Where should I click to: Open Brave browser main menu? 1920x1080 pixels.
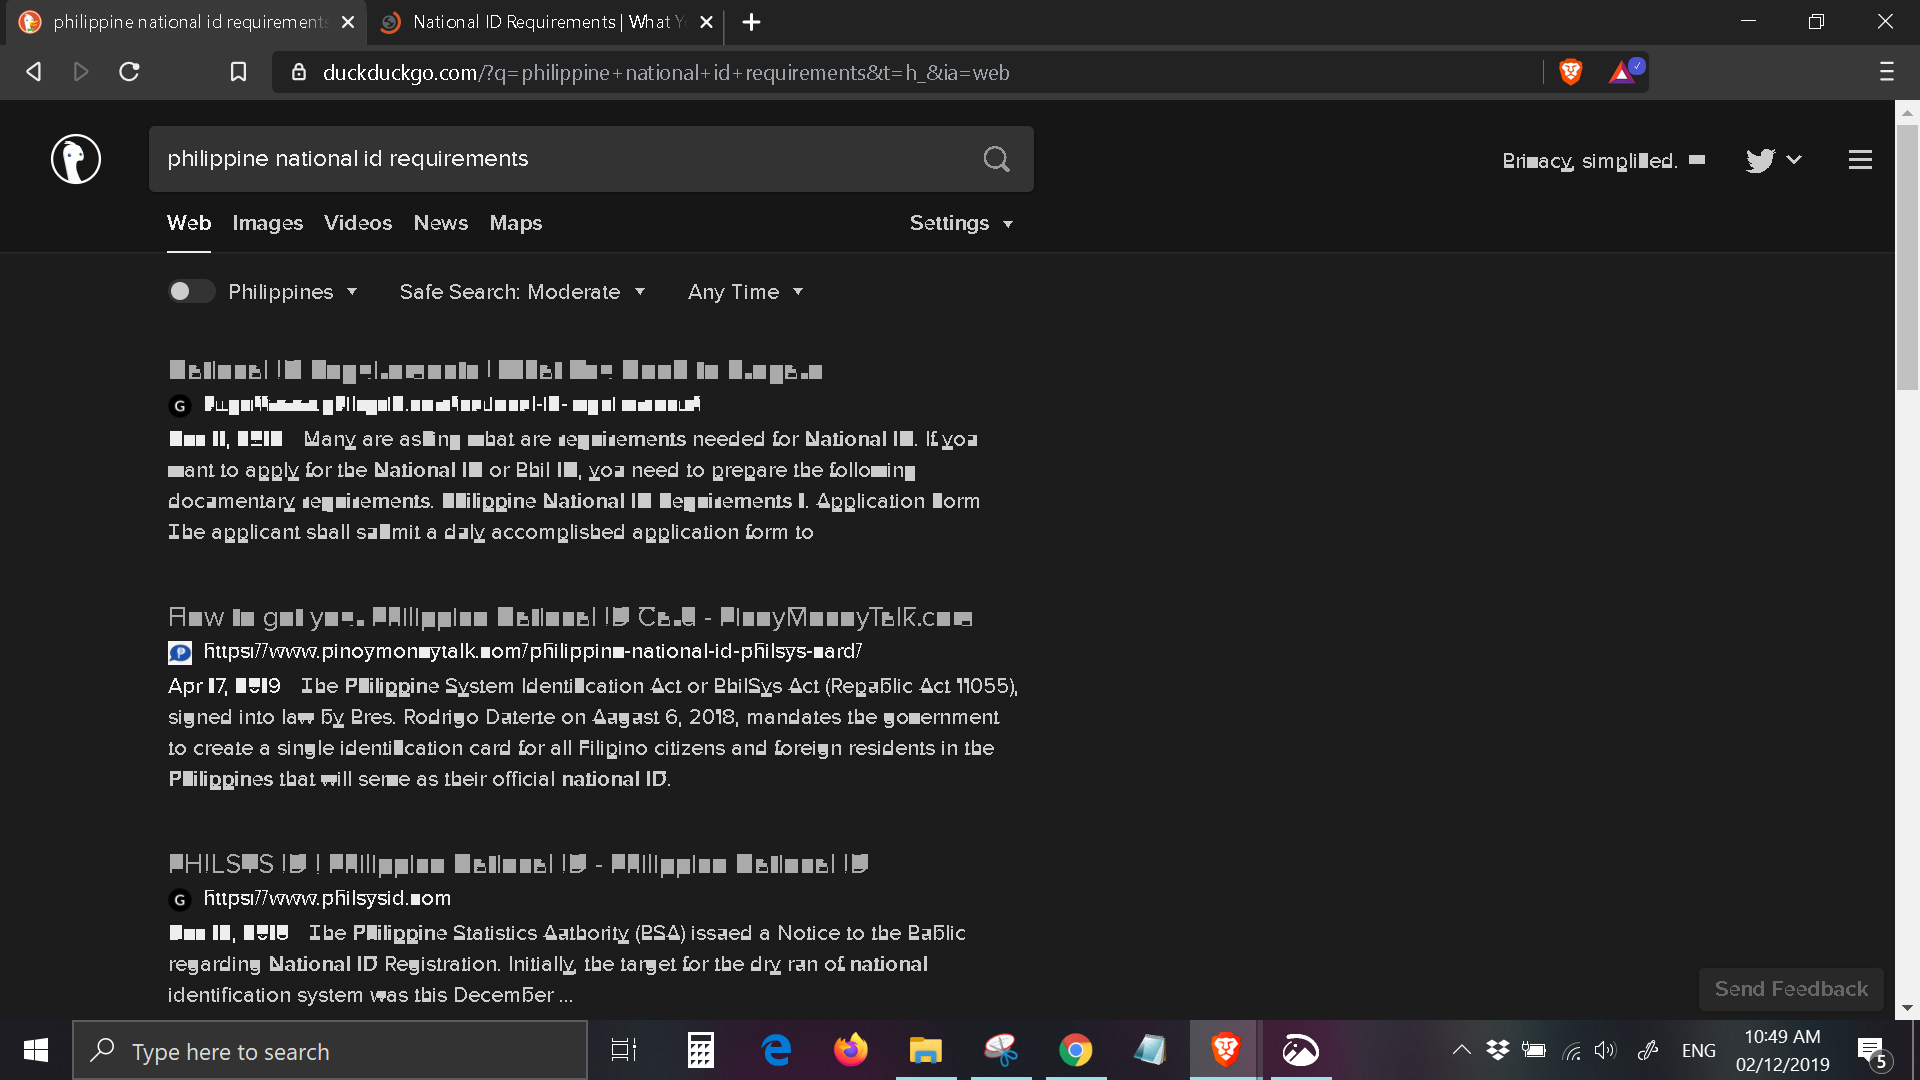tap(1886, 72)
